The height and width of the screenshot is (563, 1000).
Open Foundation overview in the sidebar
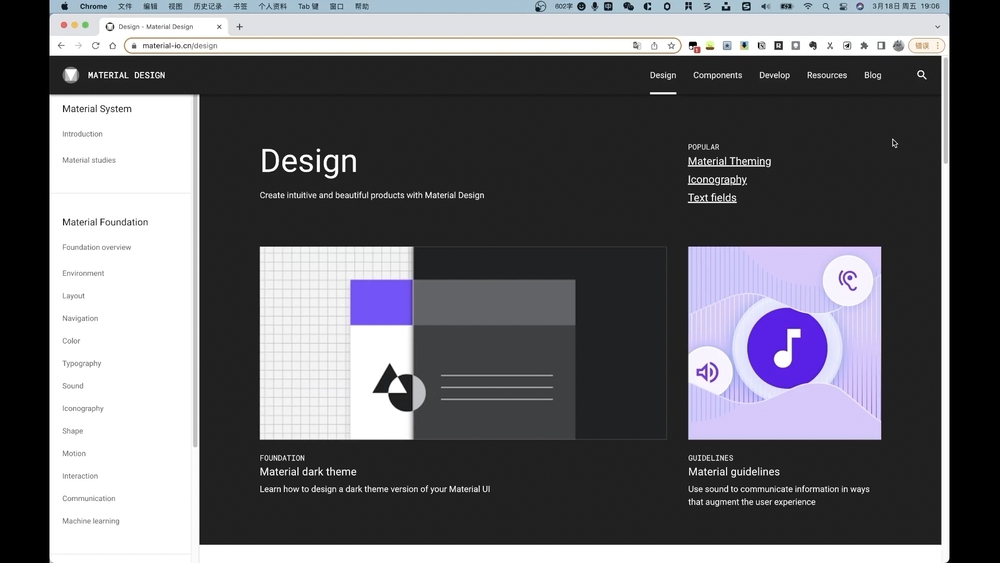(x=96, y=247)
